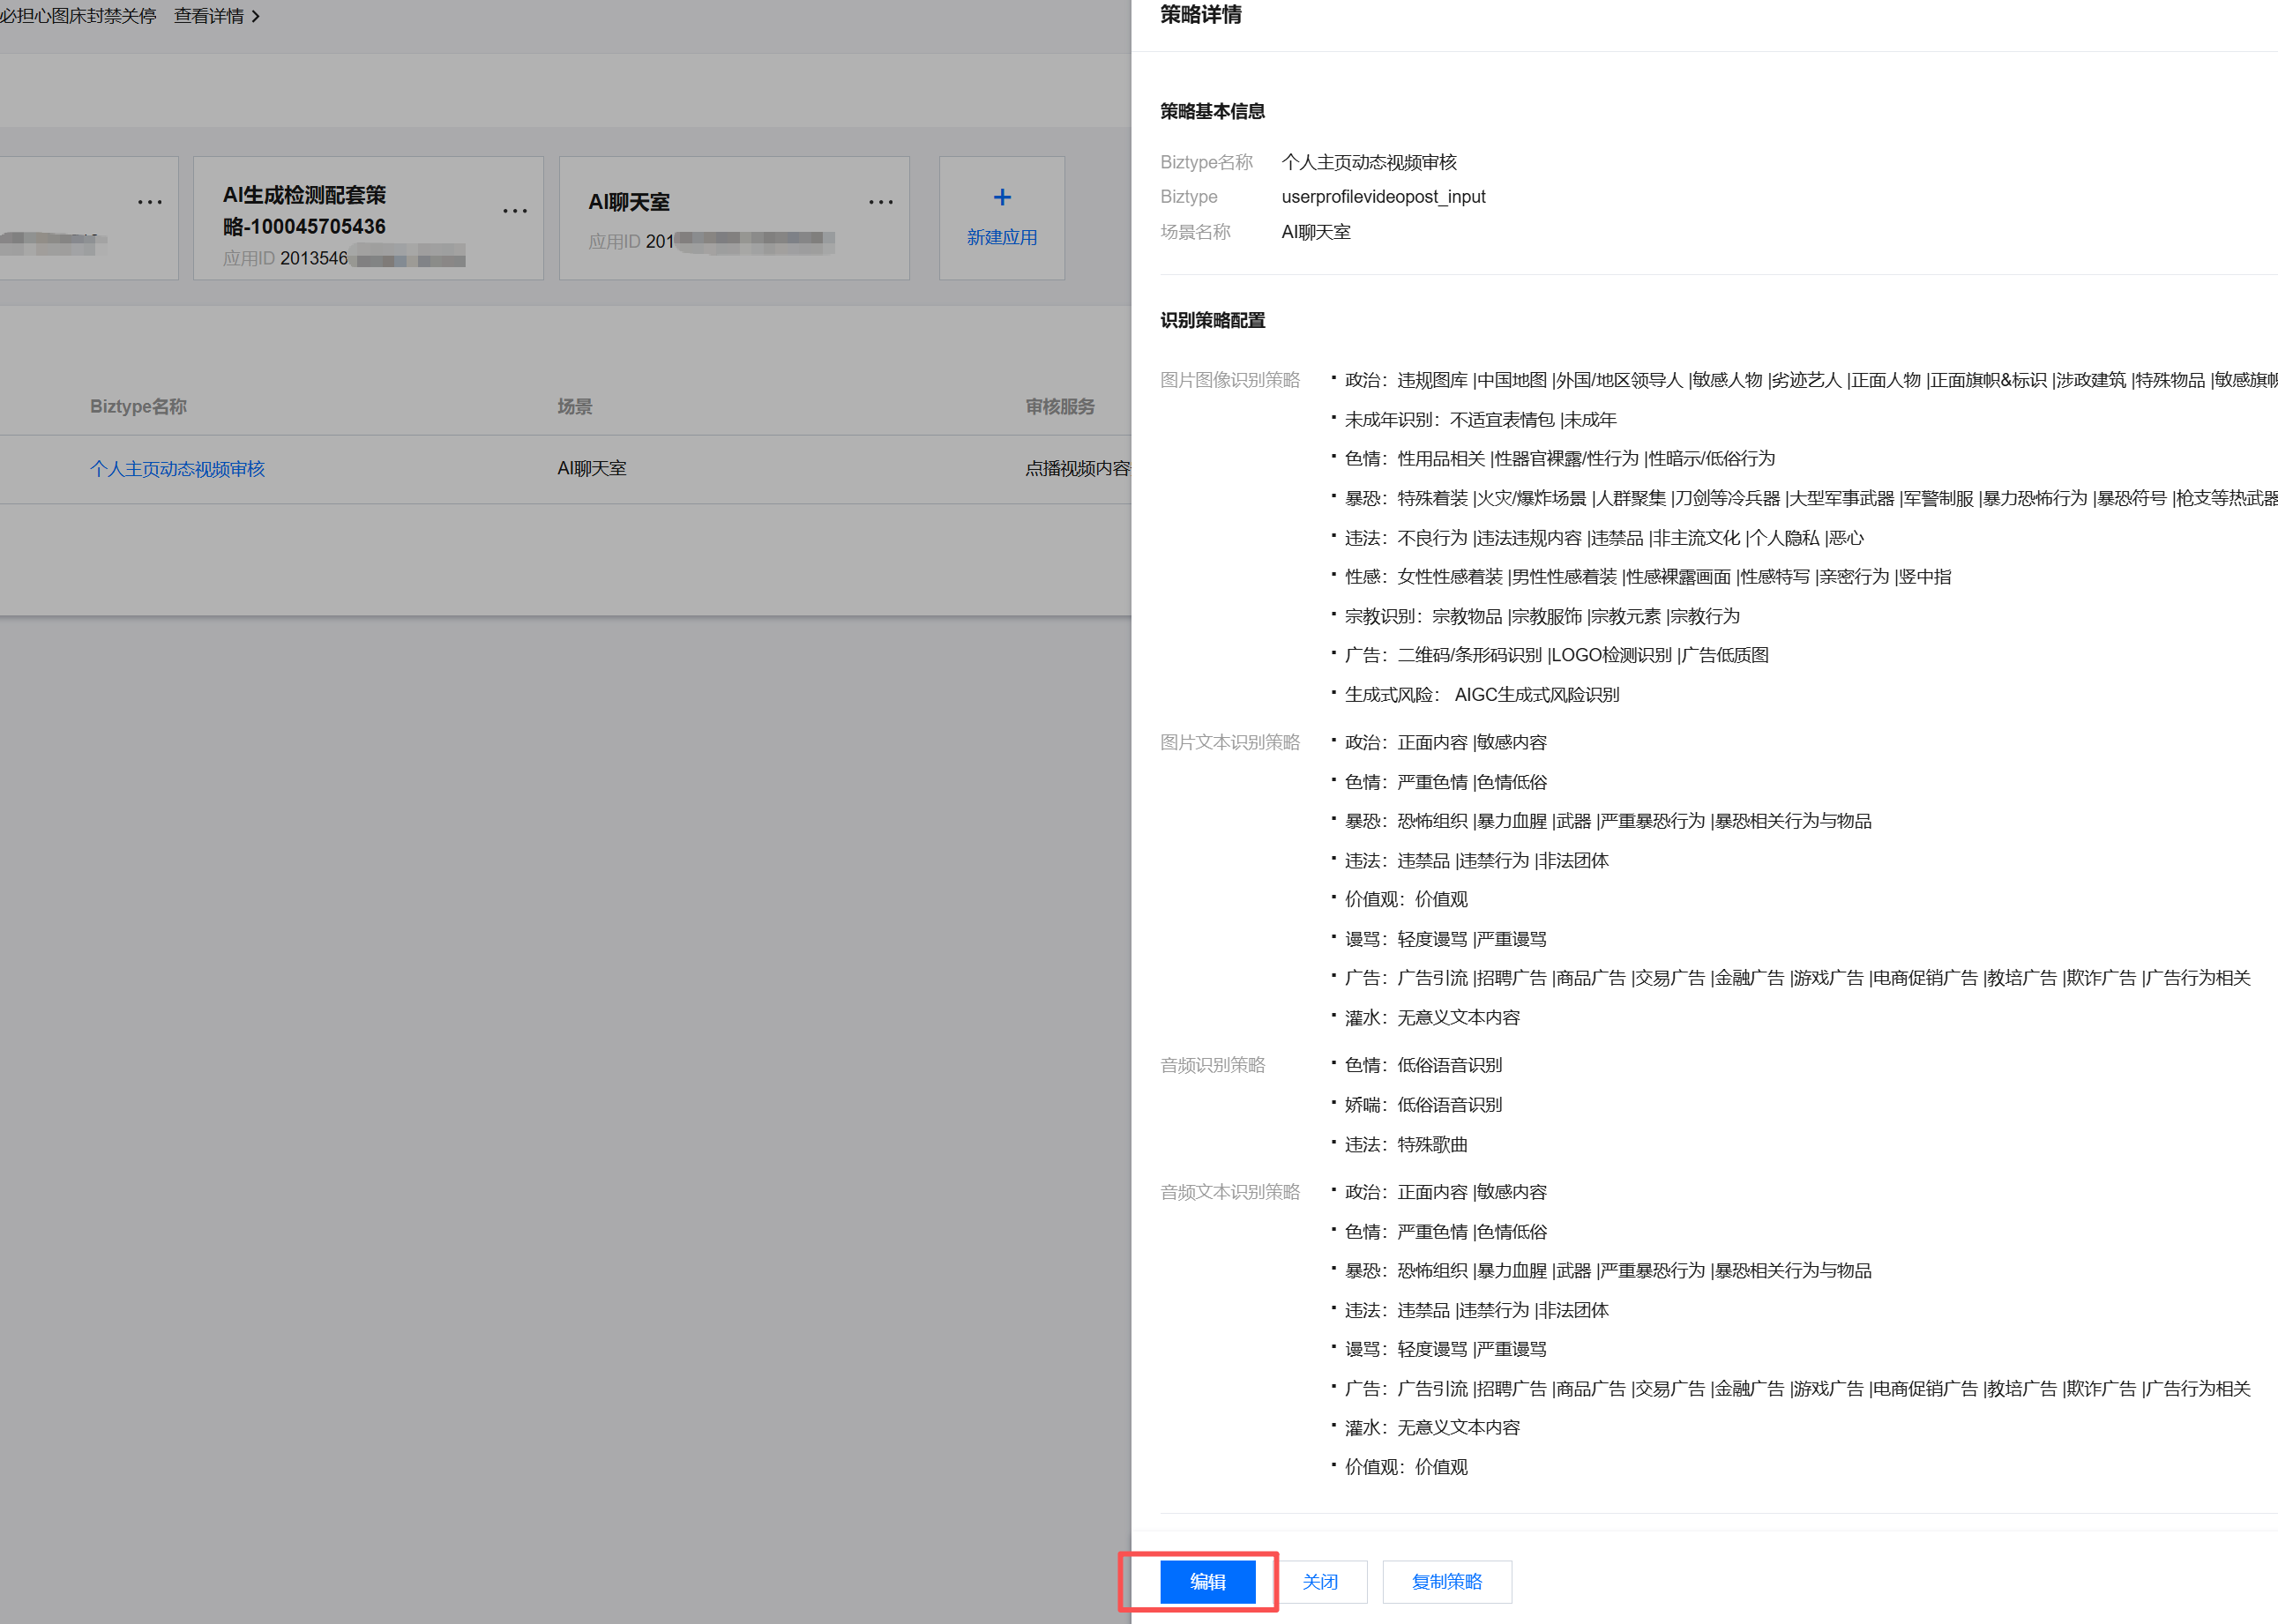Click AI聊天室 scene cell in table row
The height and width of the screenshot is (1624, 2278).
point(591,468)
